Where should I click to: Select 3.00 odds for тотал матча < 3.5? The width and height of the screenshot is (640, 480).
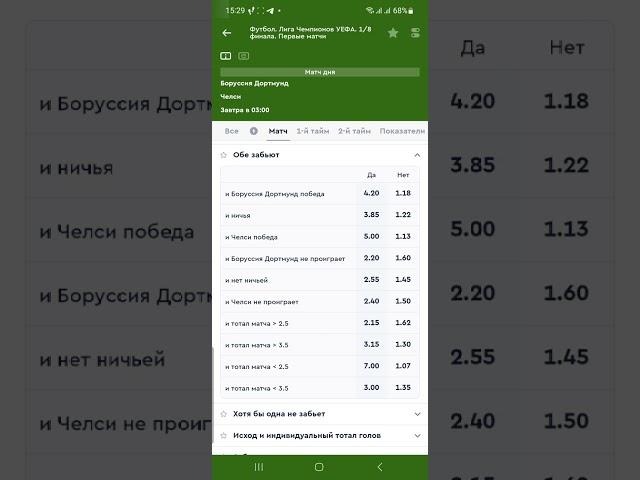[x=371, y=388]
